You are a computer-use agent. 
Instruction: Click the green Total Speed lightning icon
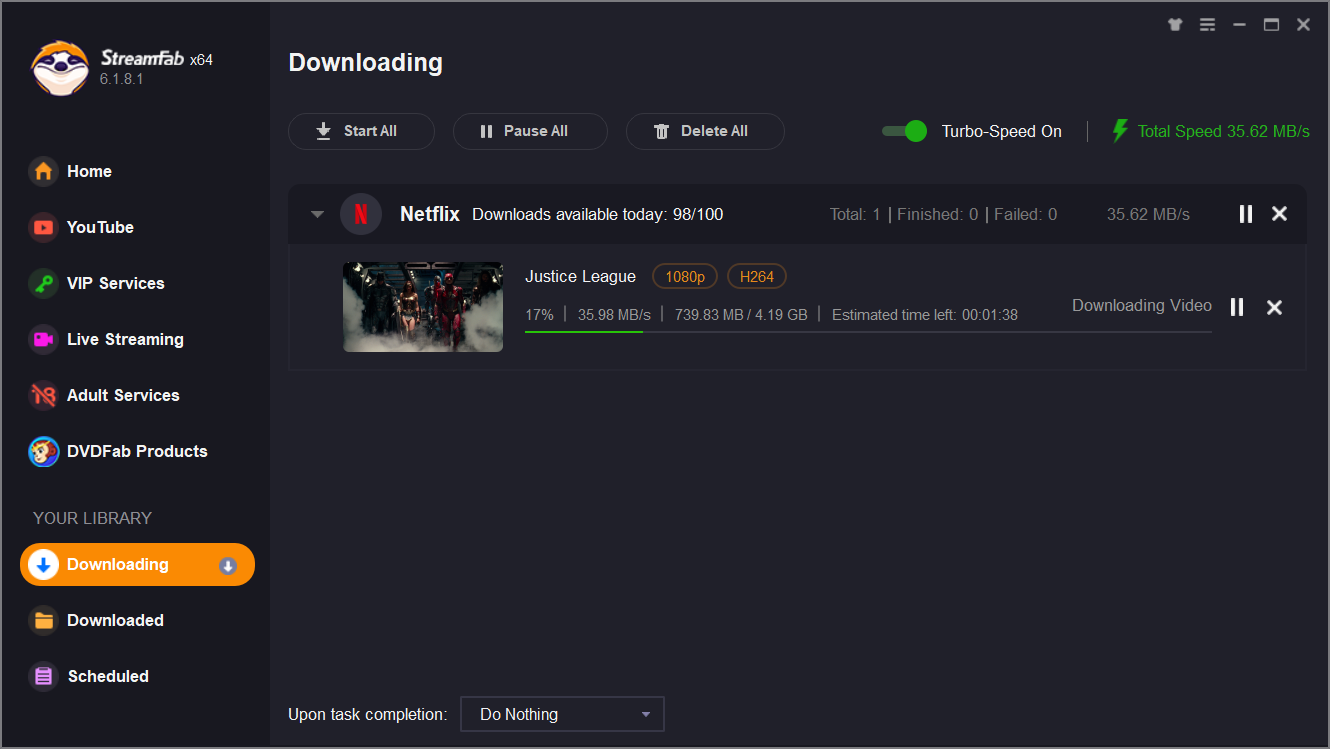[1120, 131]
